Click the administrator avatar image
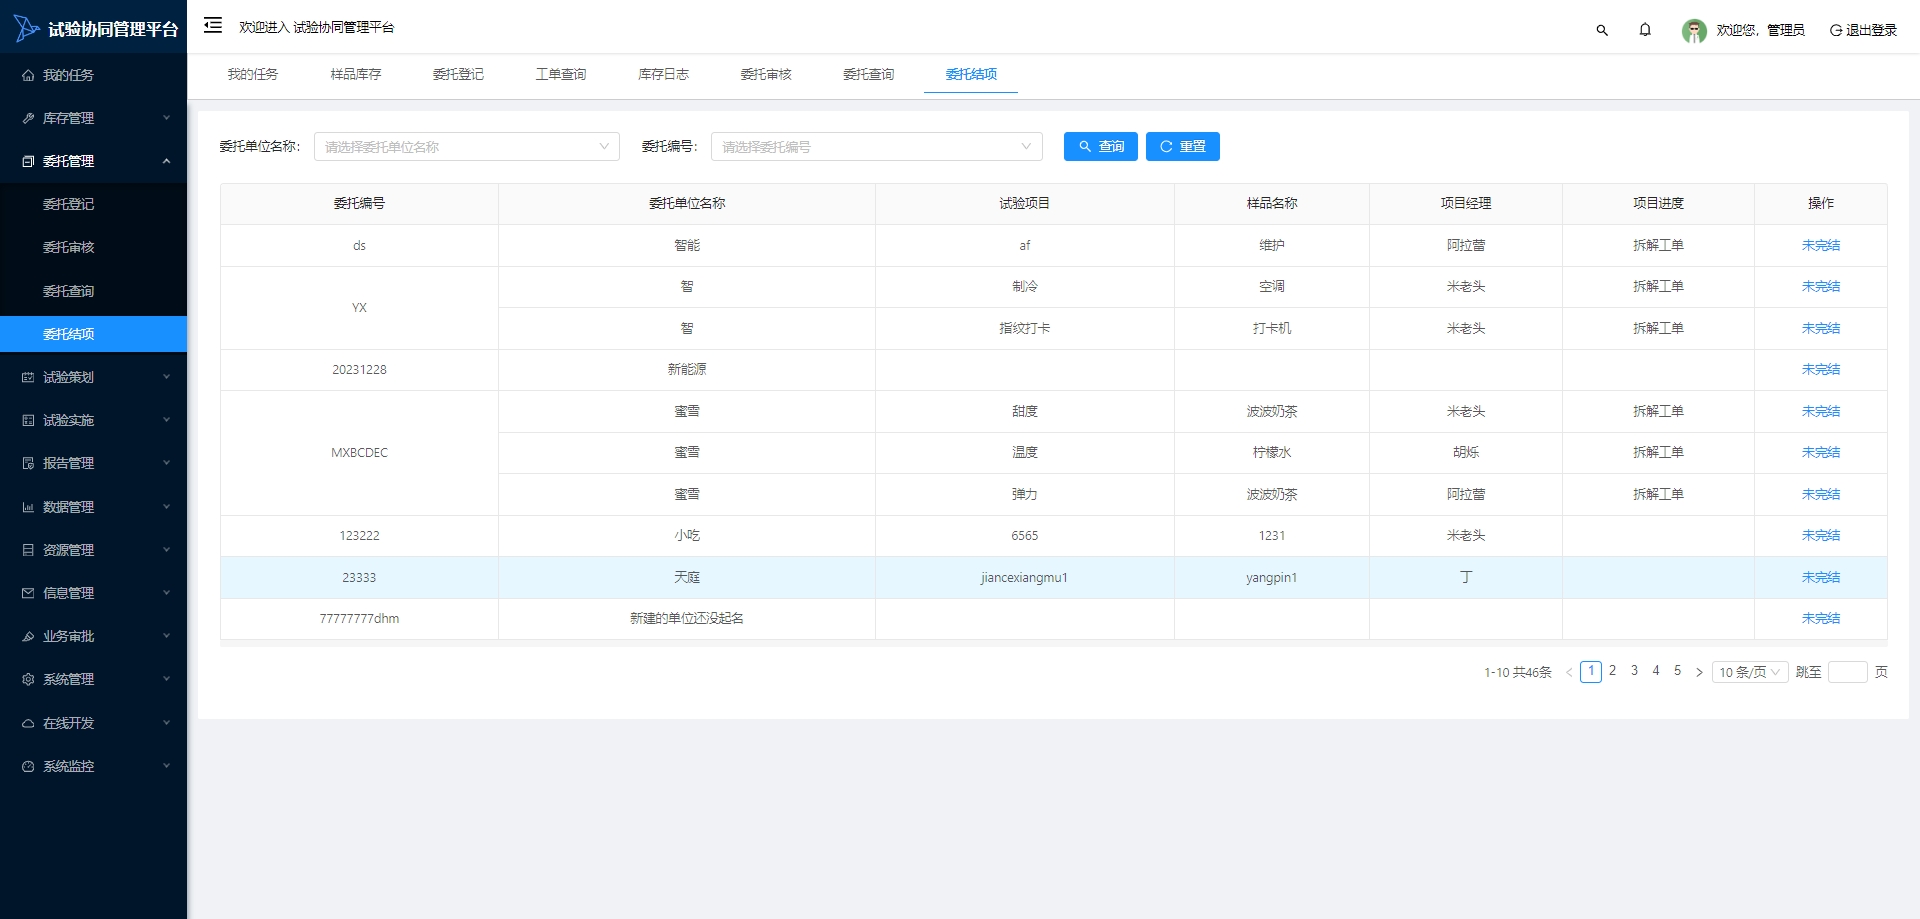The height and width of the screenshot is (919, 1920). 1694,31
